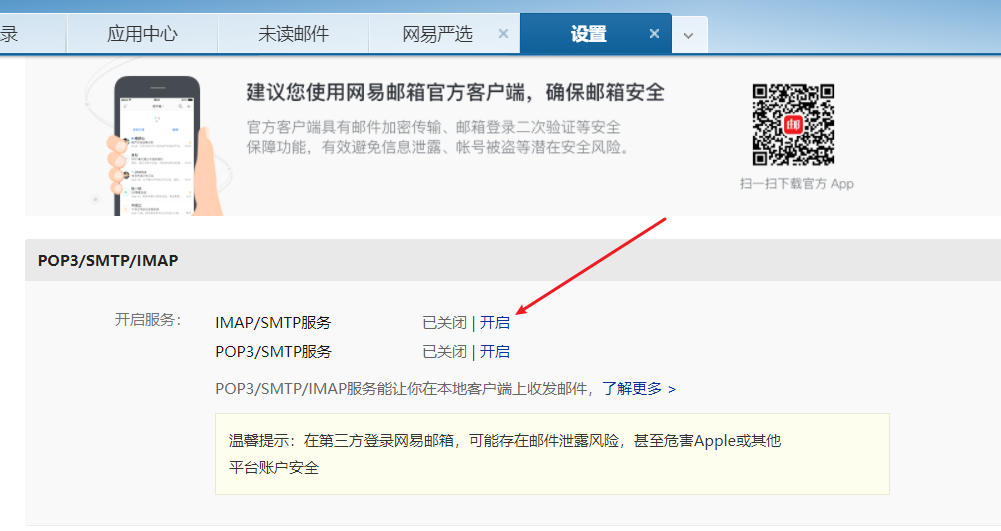Click the 已关闭 status for POP3/SMTP服务

[444, 352]
